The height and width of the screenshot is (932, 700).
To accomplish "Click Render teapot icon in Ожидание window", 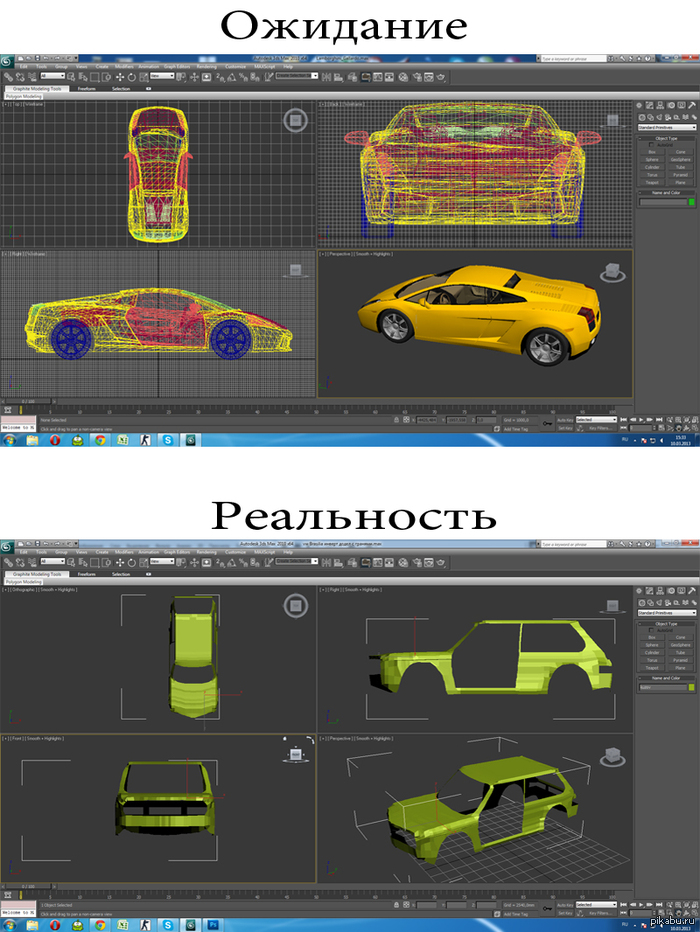I will (x=441, y=77).
